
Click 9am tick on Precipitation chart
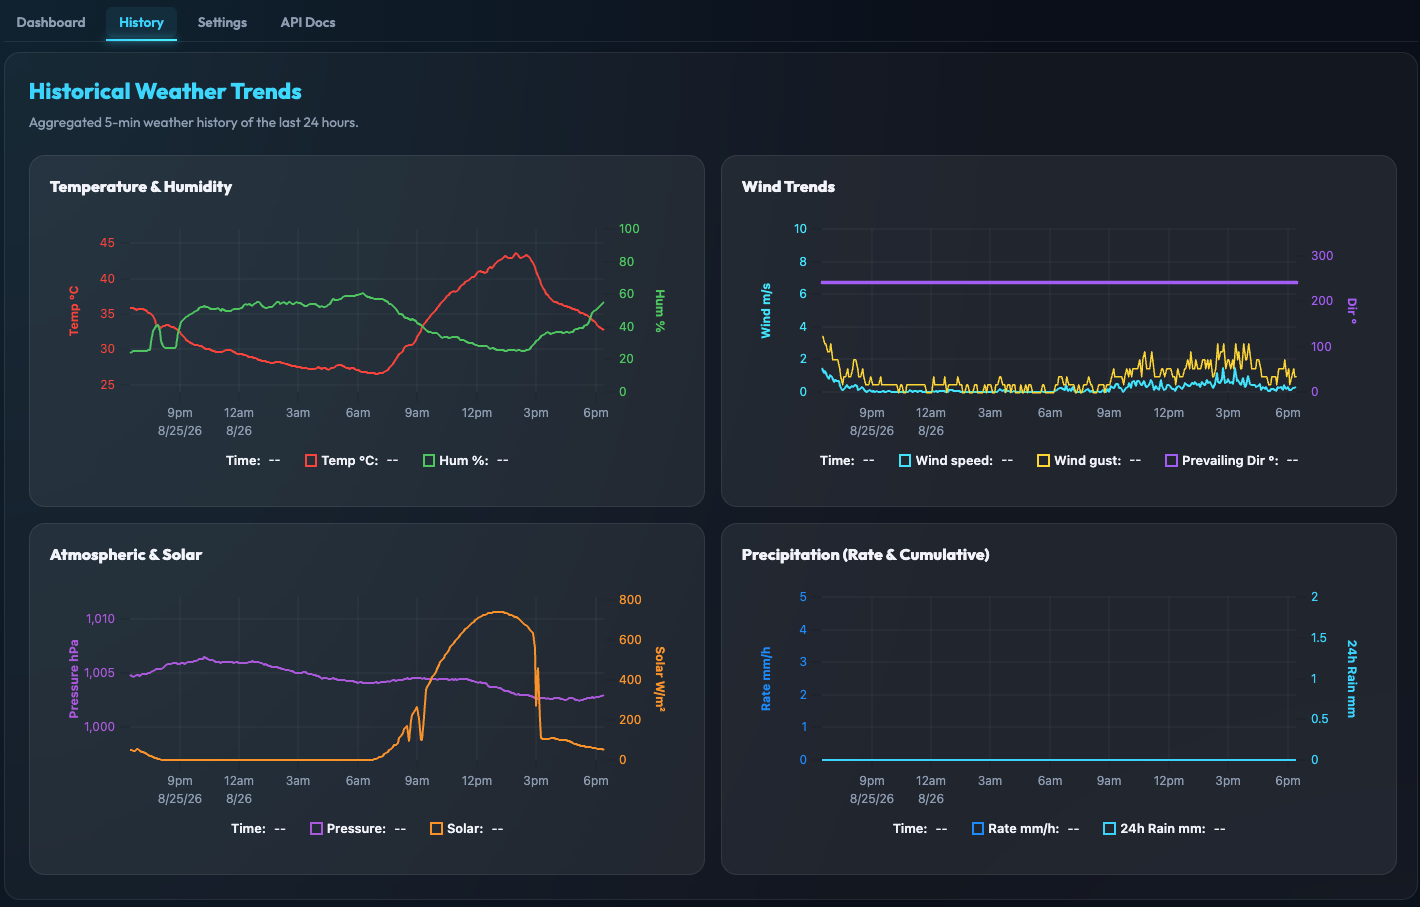click(1109, 781)
